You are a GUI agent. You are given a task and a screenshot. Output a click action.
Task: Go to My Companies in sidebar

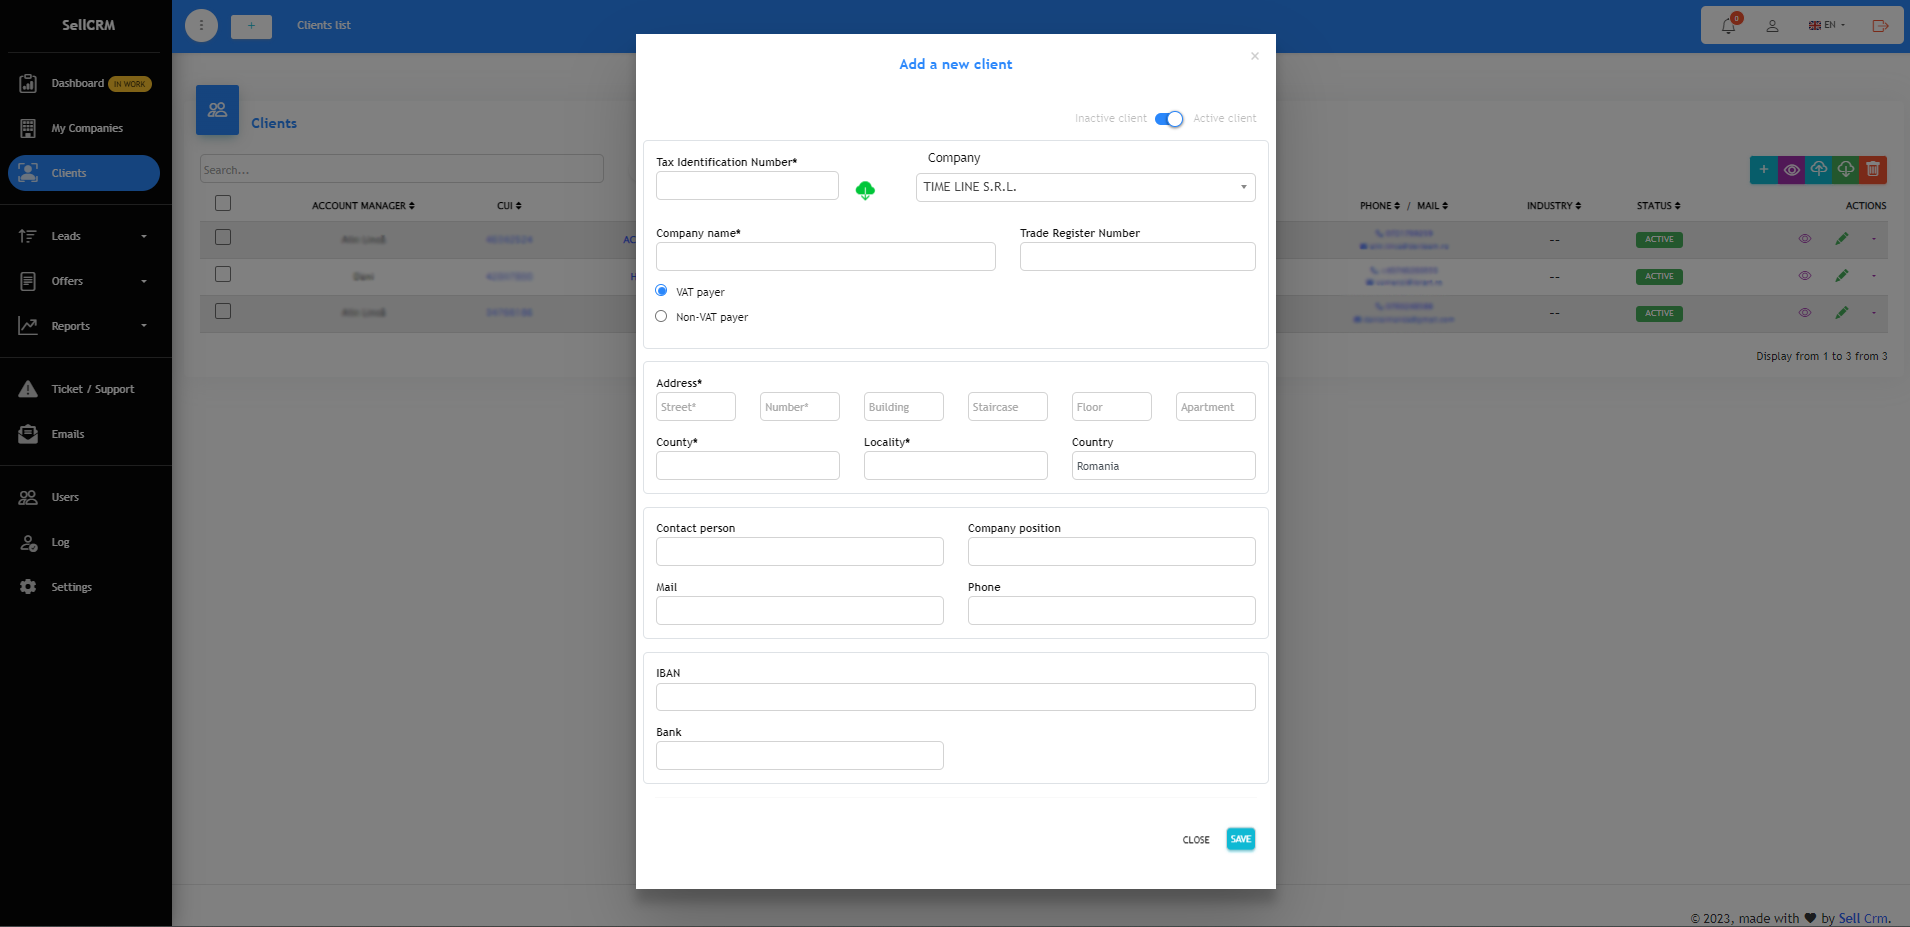coord(86,128)
